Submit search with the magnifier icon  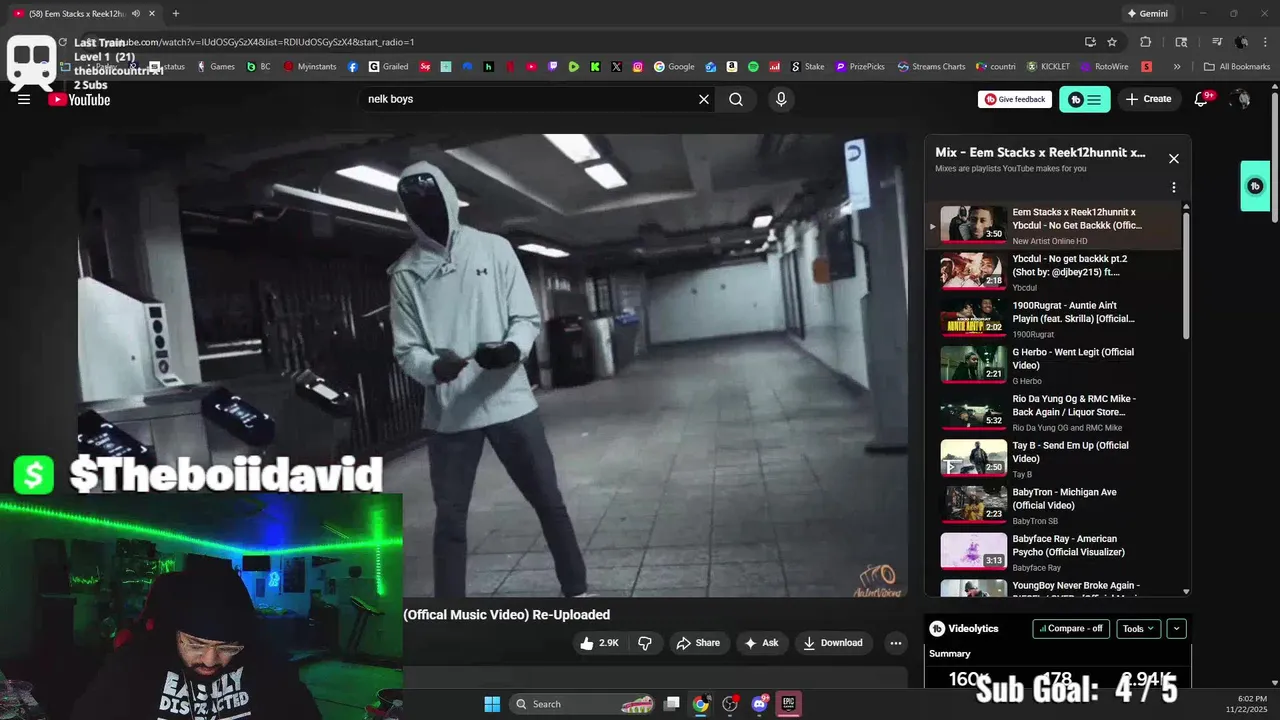pyautogui.click(x=736, y=99)
